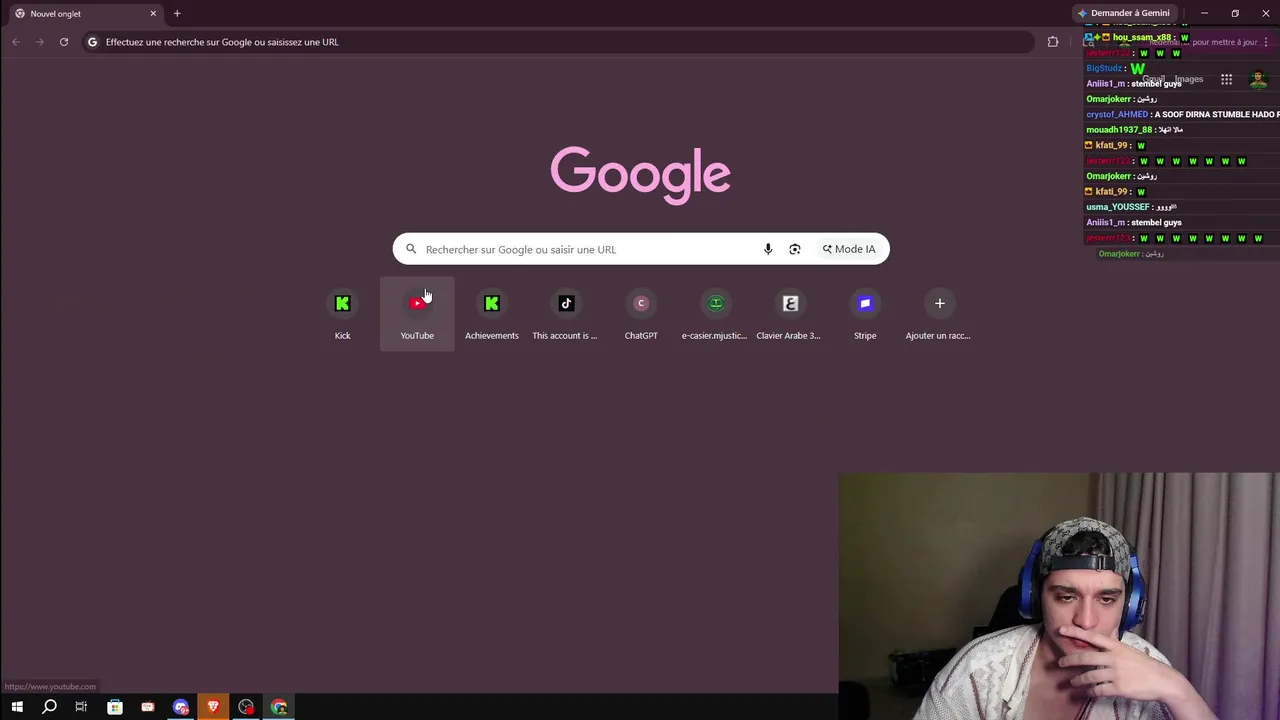Open the TikTok "This account is" shortcut
Screen dimensions: 1280x720
[x=566, y=314]
